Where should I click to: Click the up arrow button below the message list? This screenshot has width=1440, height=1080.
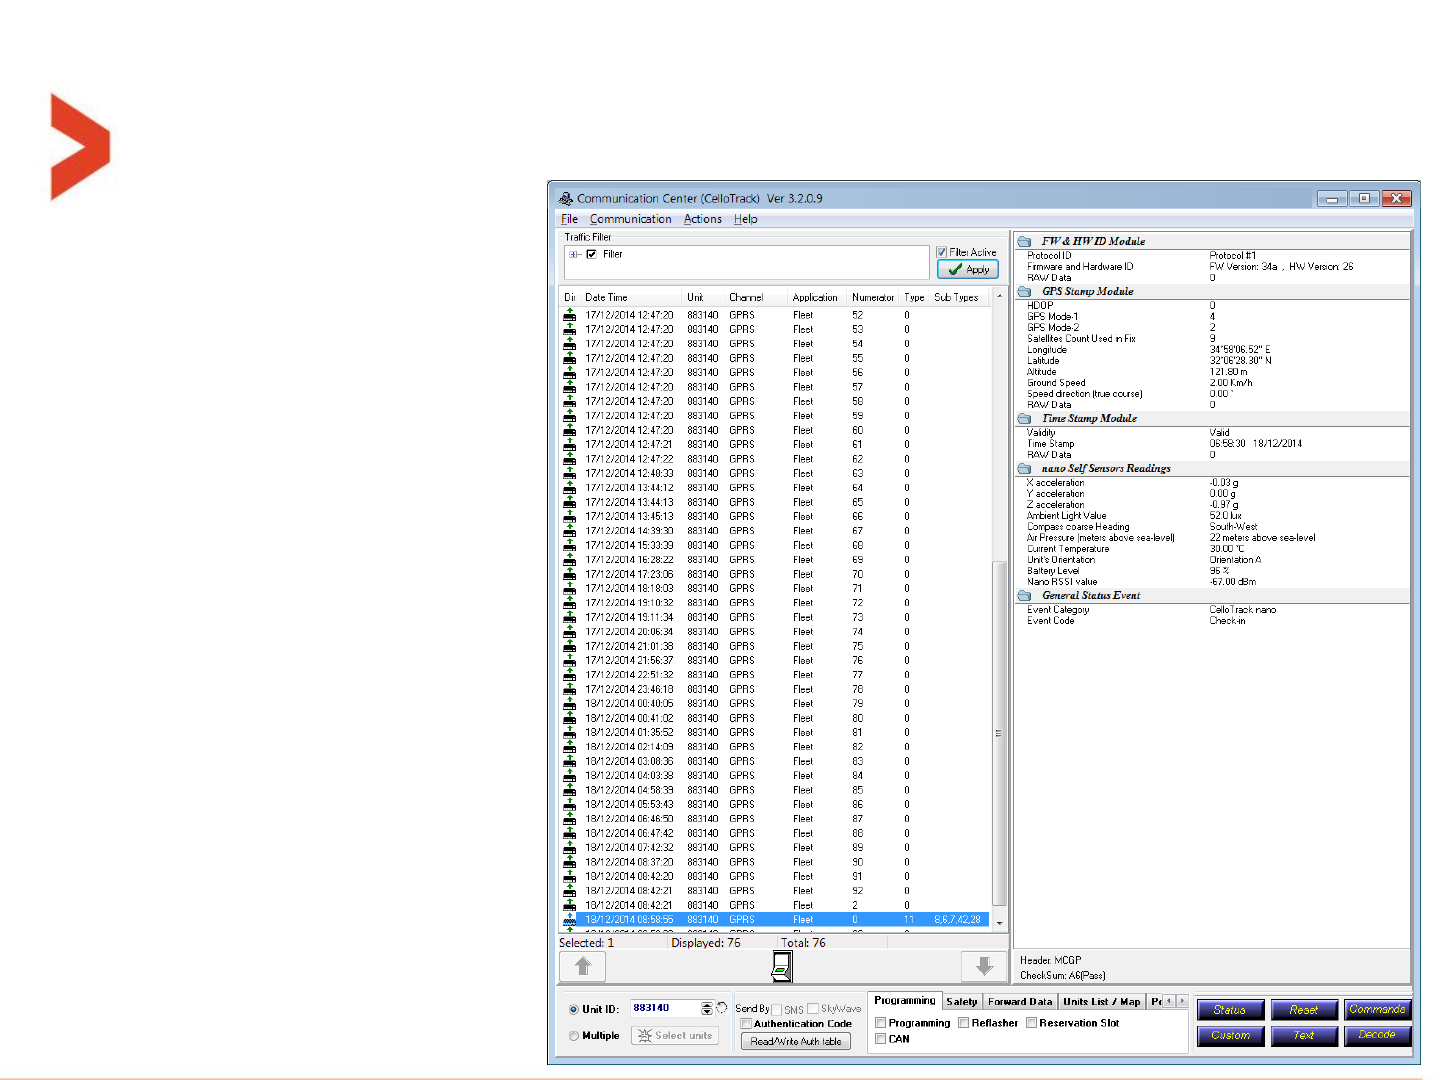coord(583,966)
